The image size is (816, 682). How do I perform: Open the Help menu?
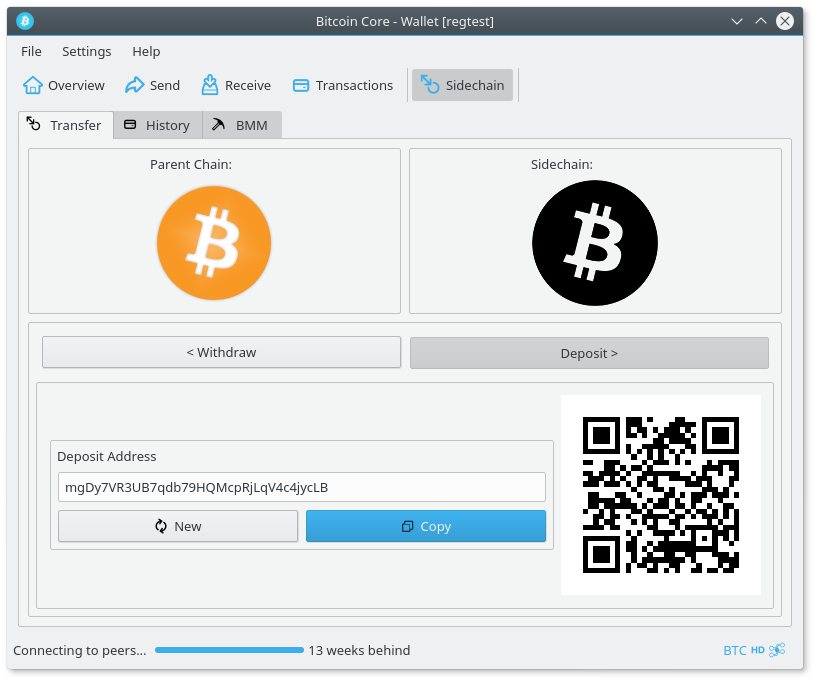pyautogui.click(x=146, y=52)
